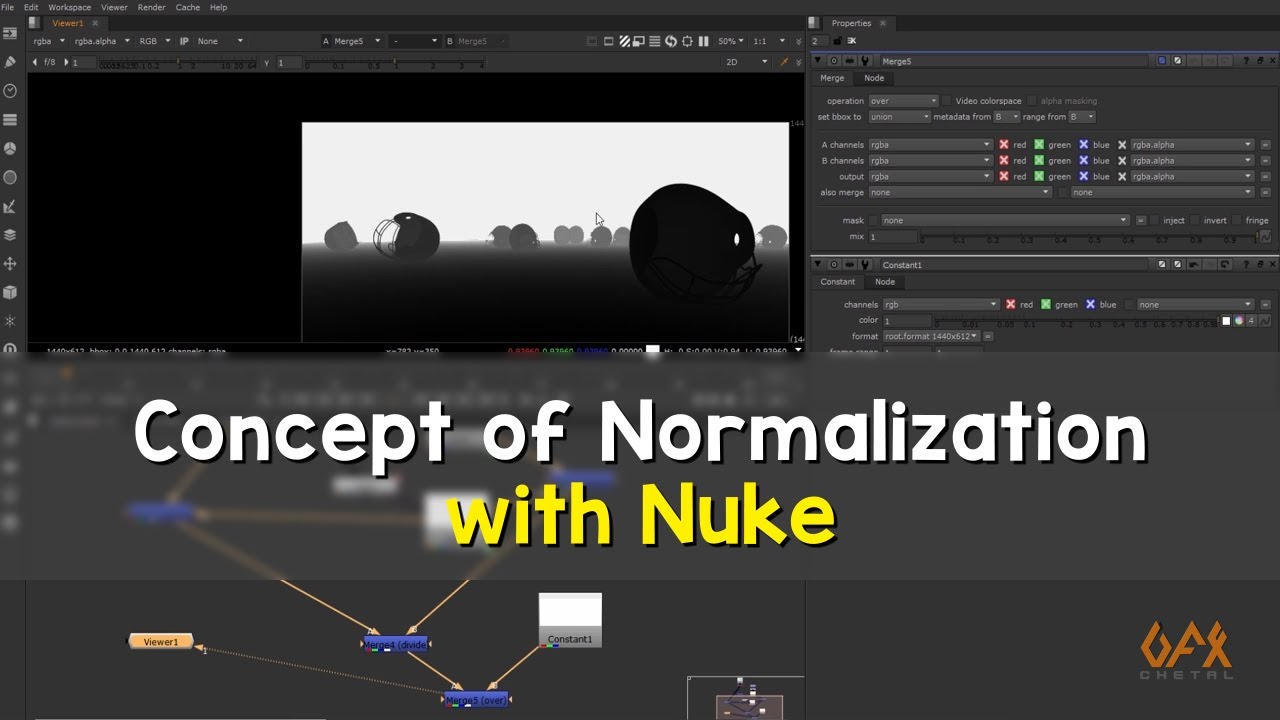Open the viewer zoom 50% dropdown

pos(731,41)
